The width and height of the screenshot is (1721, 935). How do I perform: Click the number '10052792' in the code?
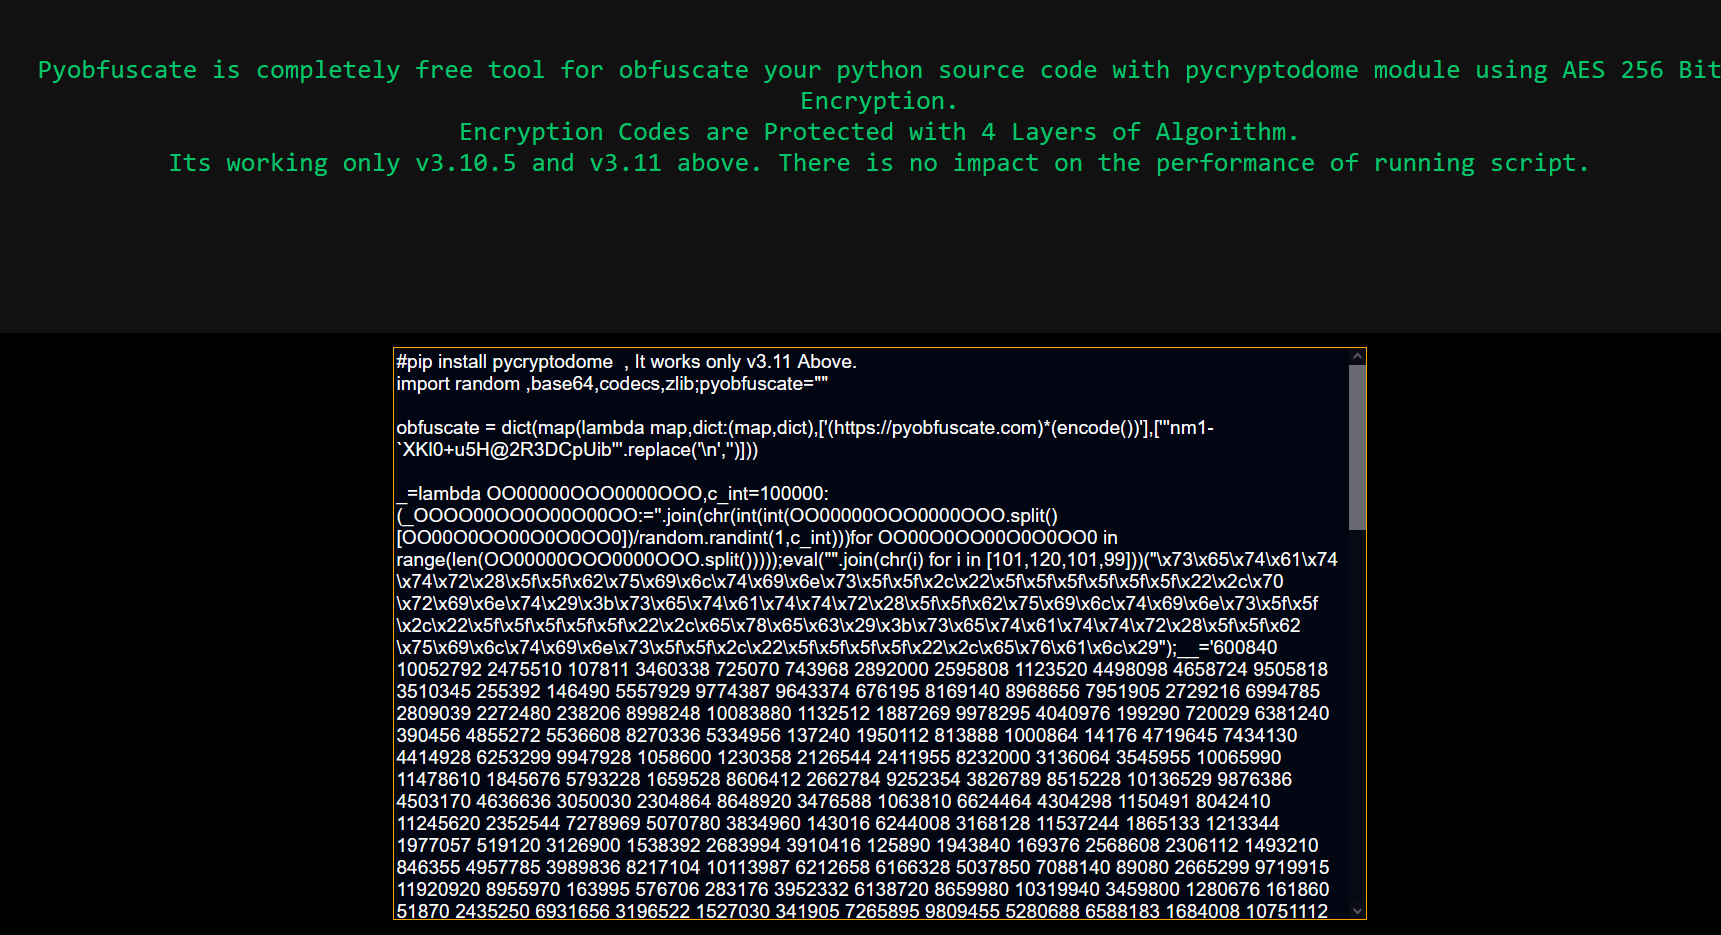pos(439,670)
